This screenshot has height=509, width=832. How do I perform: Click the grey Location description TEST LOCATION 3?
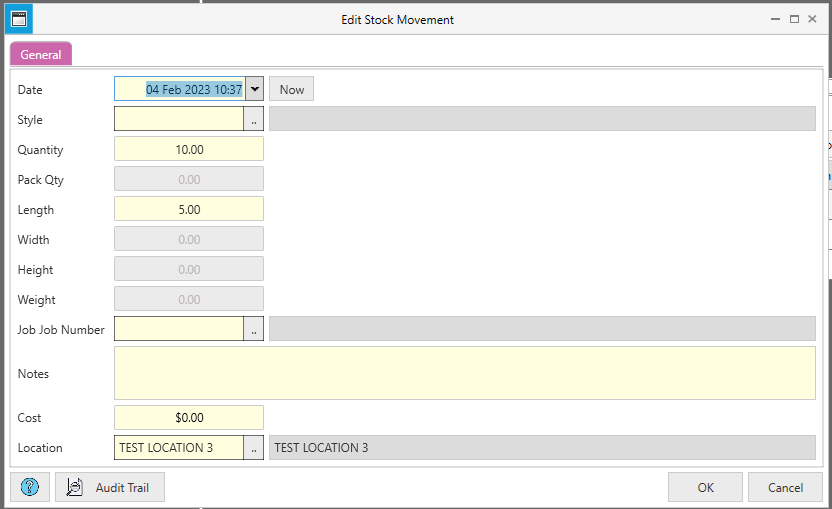[x=542, y=447]
